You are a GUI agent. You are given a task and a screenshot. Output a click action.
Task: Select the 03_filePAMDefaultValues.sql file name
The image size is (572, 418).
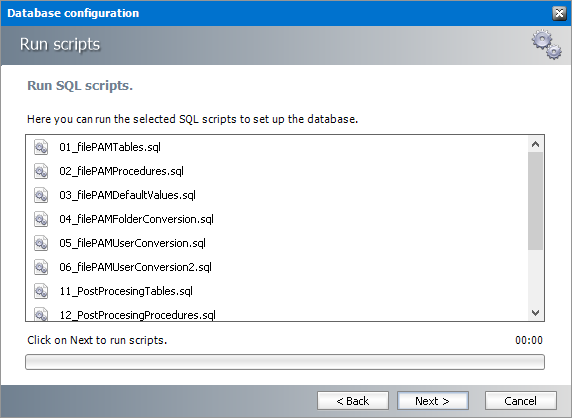[127, 195]
